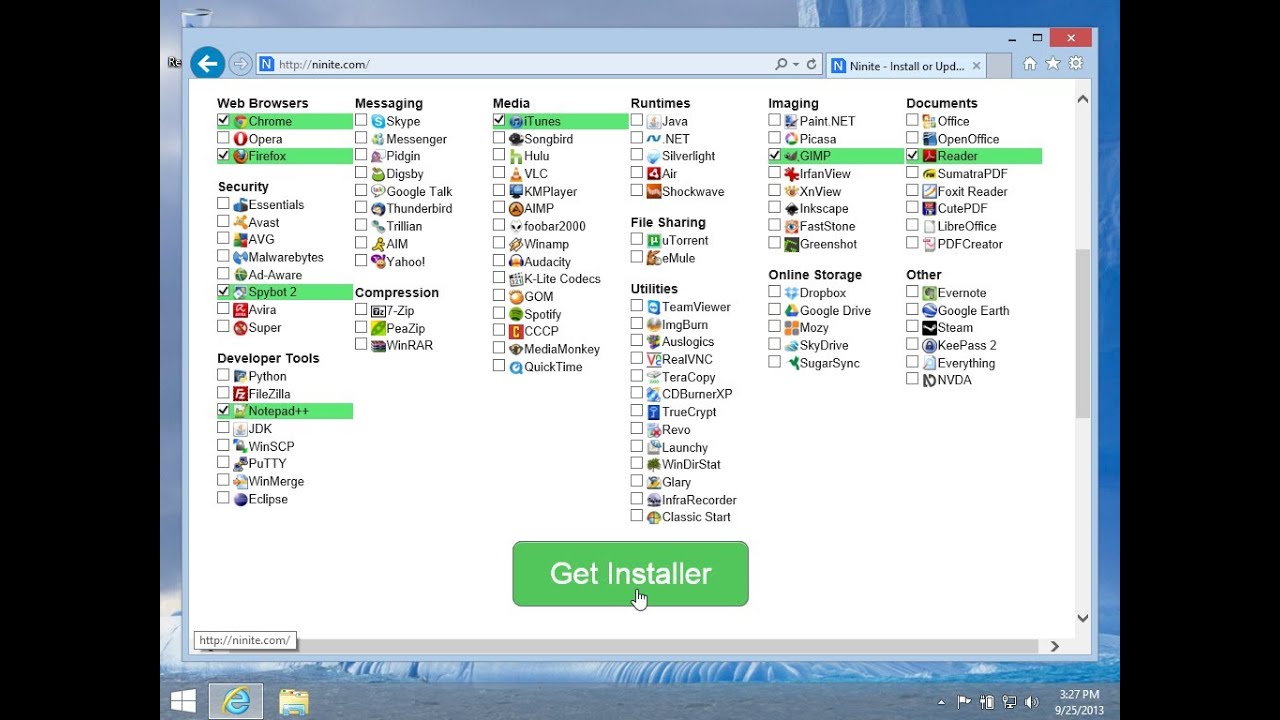This screenshot has height=720, width=1280.
Task: Open the address bar search dropdown arrow
Action: point(796,64)
